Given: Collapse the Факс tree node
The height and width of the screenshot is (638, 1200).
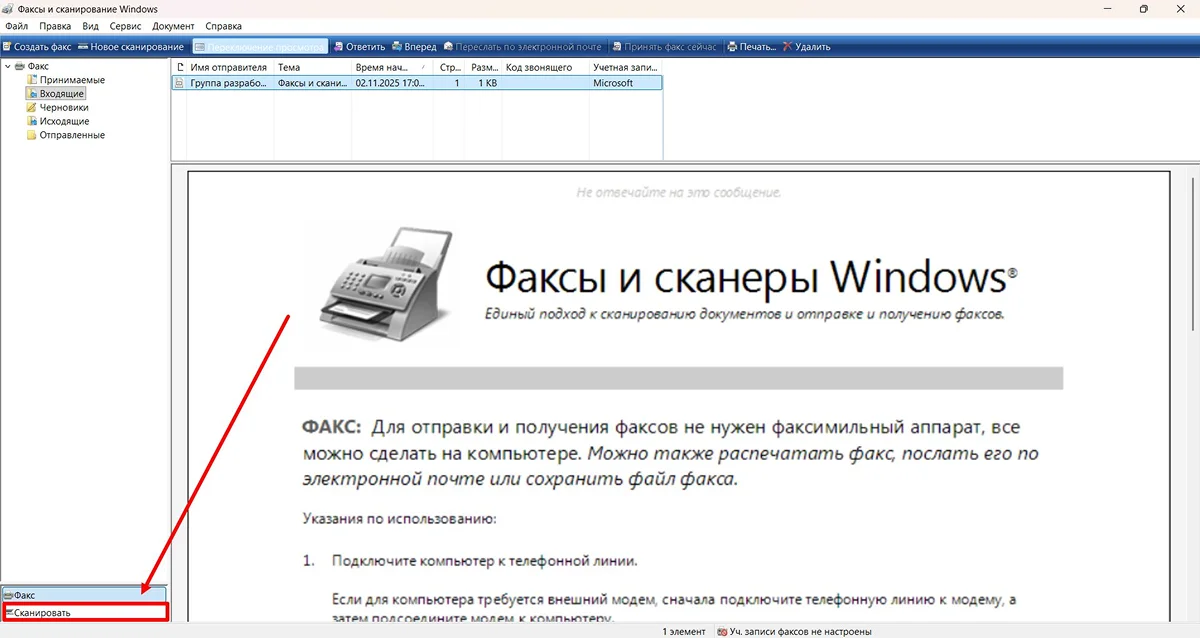Looking at the screenshot, I should pos(8,66).
